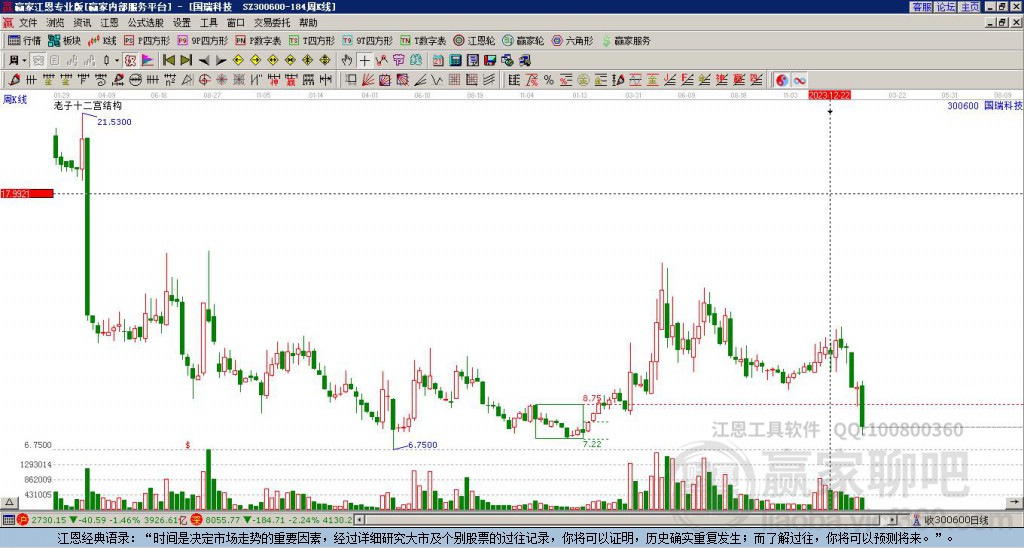
Task: Click the yin-yang taiji icon
Action: (781, 80)
